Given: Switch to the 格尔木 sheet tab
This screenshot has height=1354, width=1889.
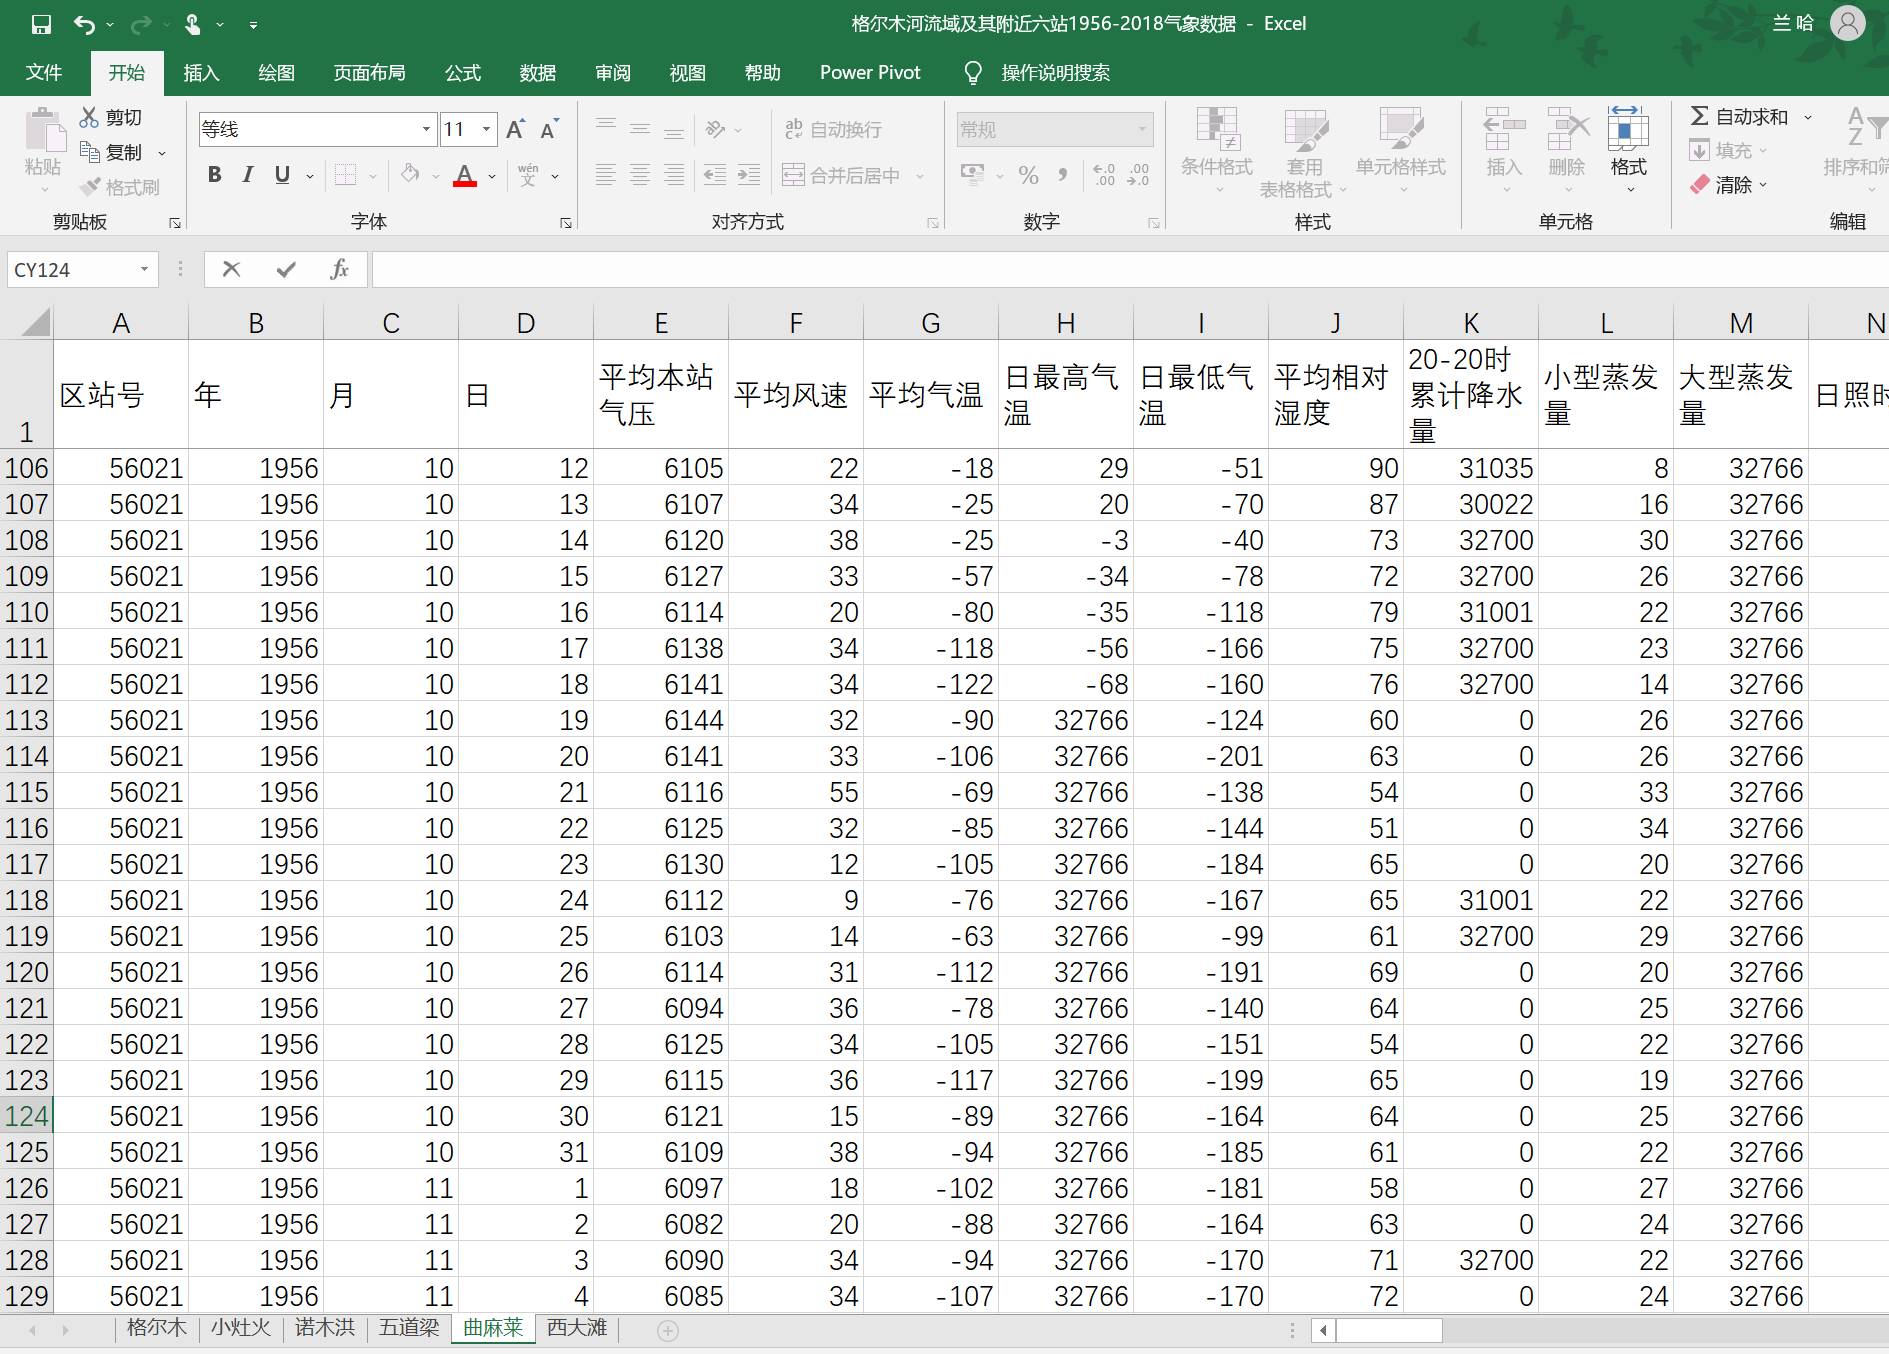Looking at the screenshot, I should (157, 1328).
